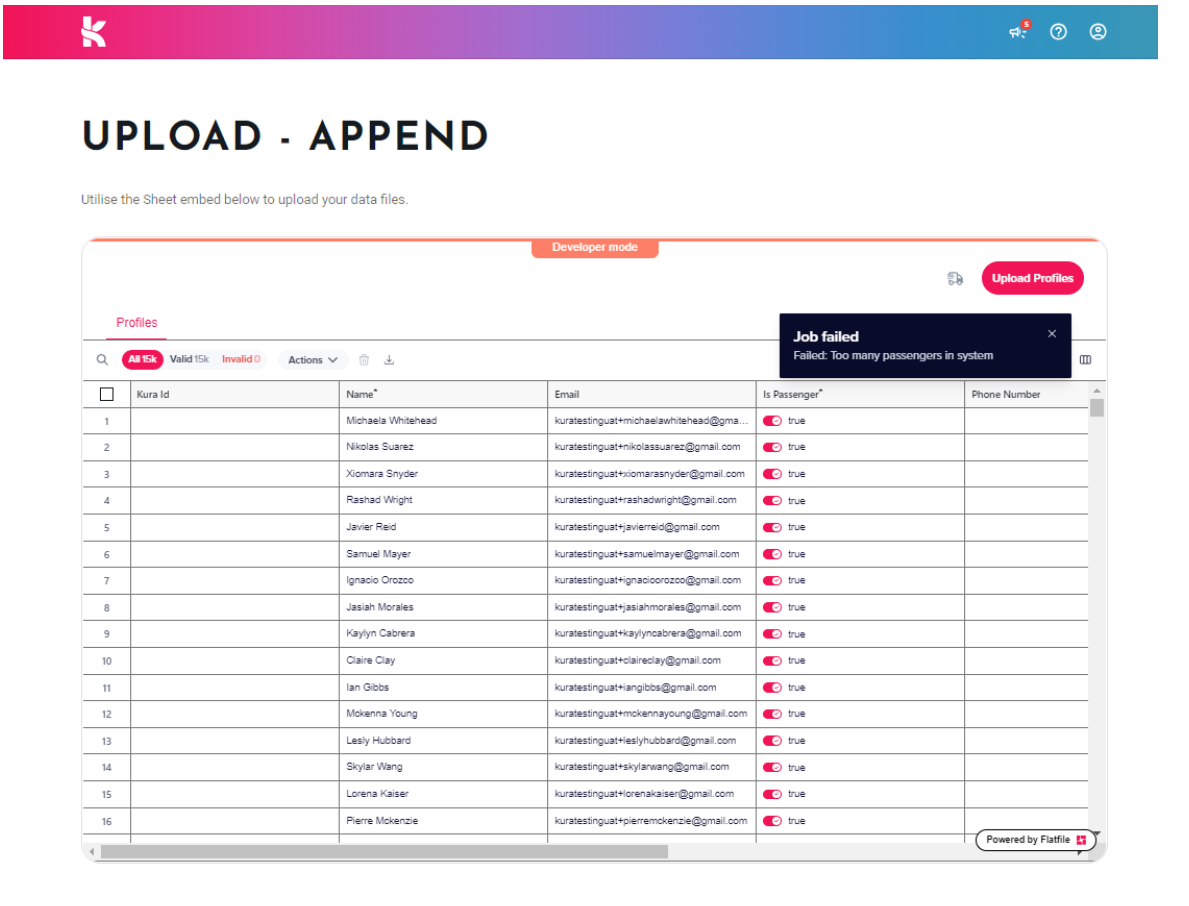Click the vertical scrollbar thumb of table
Image resolution: width=1189 pixels, height=906 pixels.
click(1096, 408)
